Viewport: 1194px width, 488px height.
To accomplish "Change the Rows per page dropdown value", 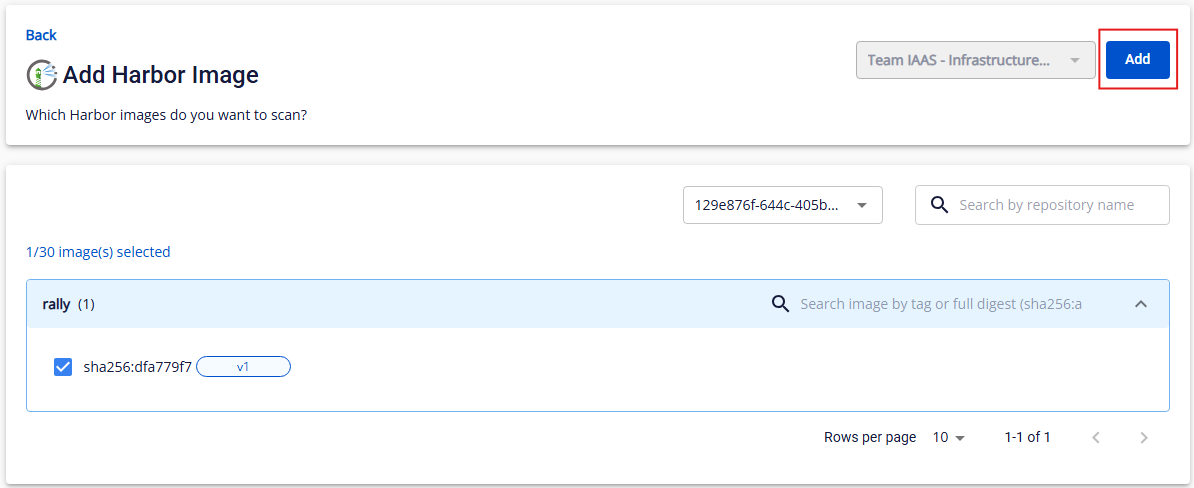I will [x=949, y=437].
